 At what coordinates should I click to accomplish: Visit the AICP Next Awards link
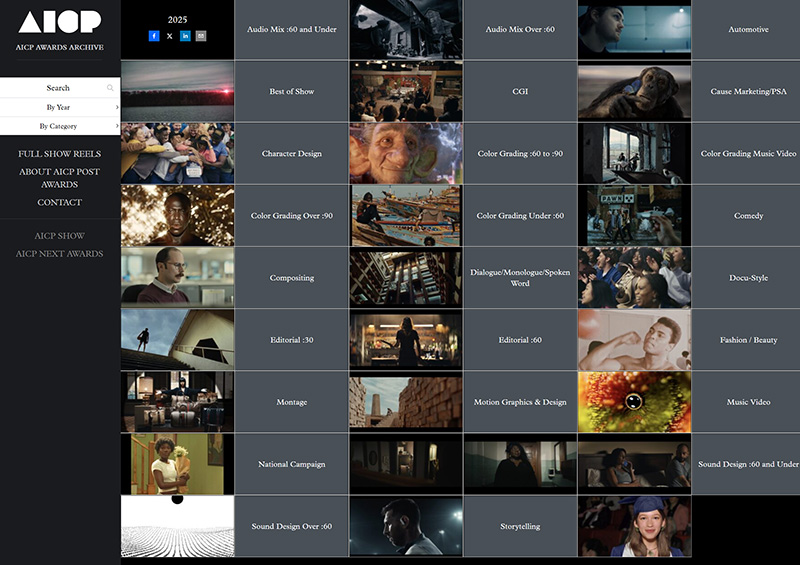tap(60, 254)
